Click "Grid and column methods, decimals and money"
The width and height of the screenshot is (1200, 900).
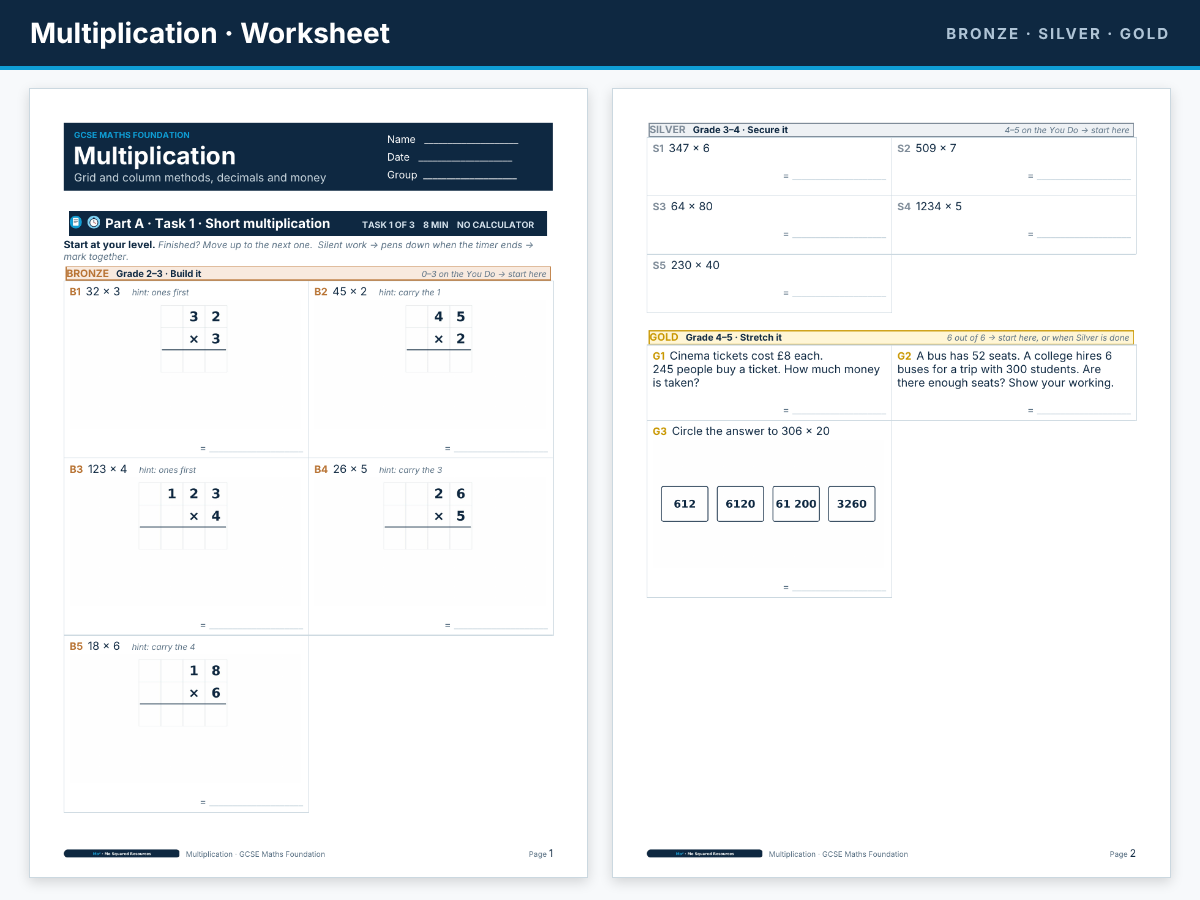click(200, 178)
